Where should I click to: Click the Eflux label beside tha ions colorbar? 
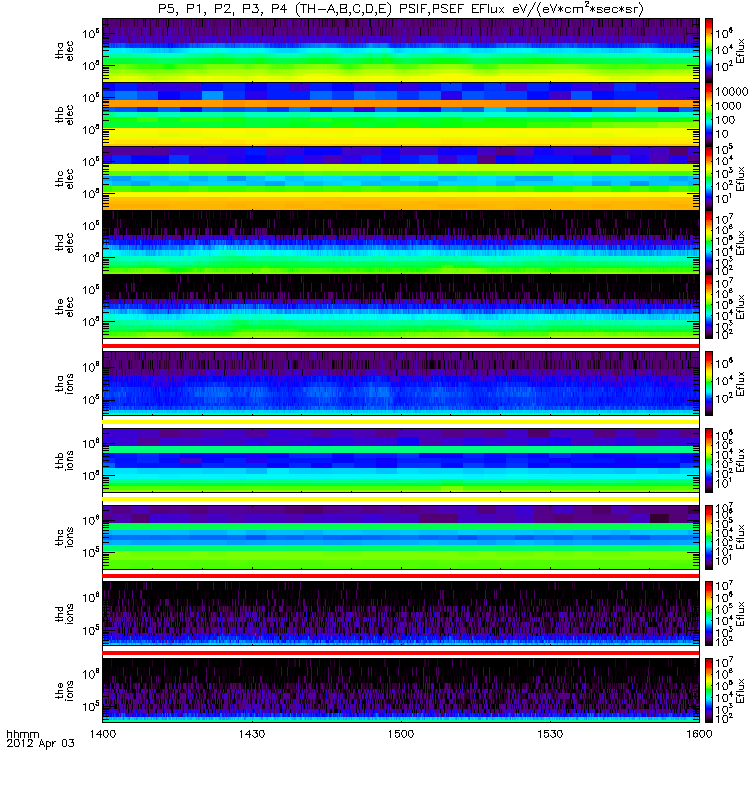pos(740,384)
